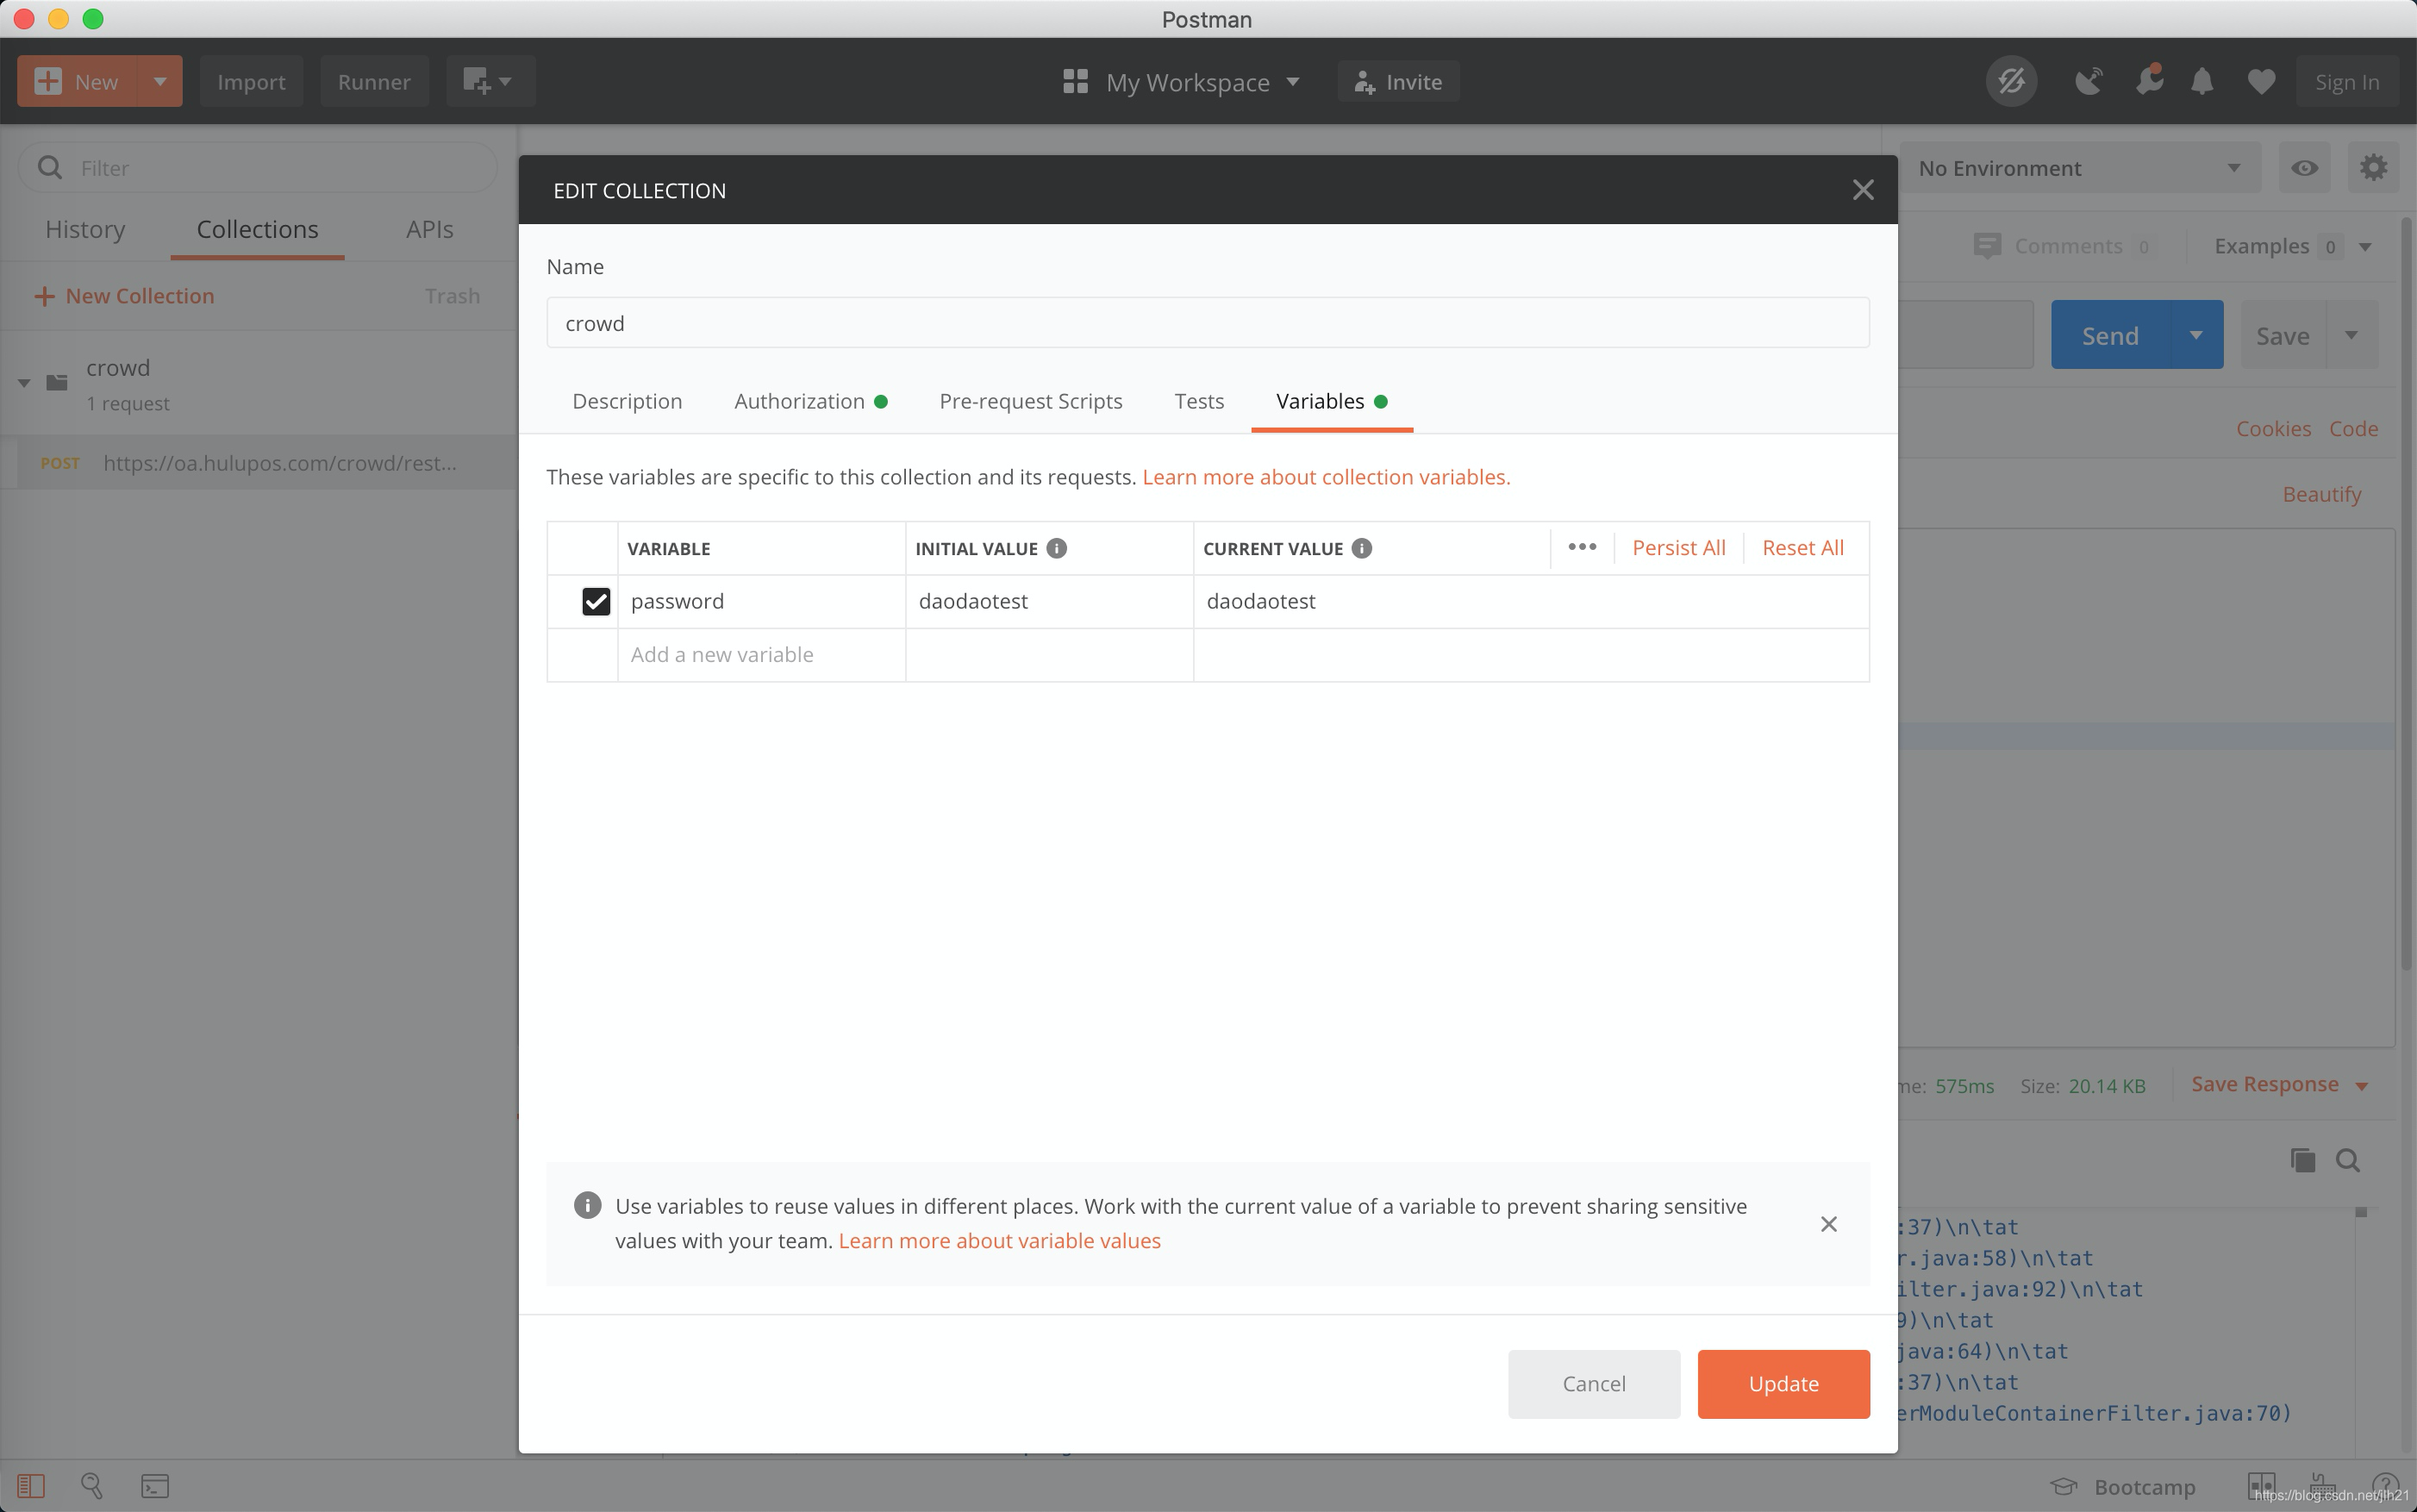2417x1512 pixels.
Task: Open the Save button dropdown arrow
Action: pos(2352,335)
